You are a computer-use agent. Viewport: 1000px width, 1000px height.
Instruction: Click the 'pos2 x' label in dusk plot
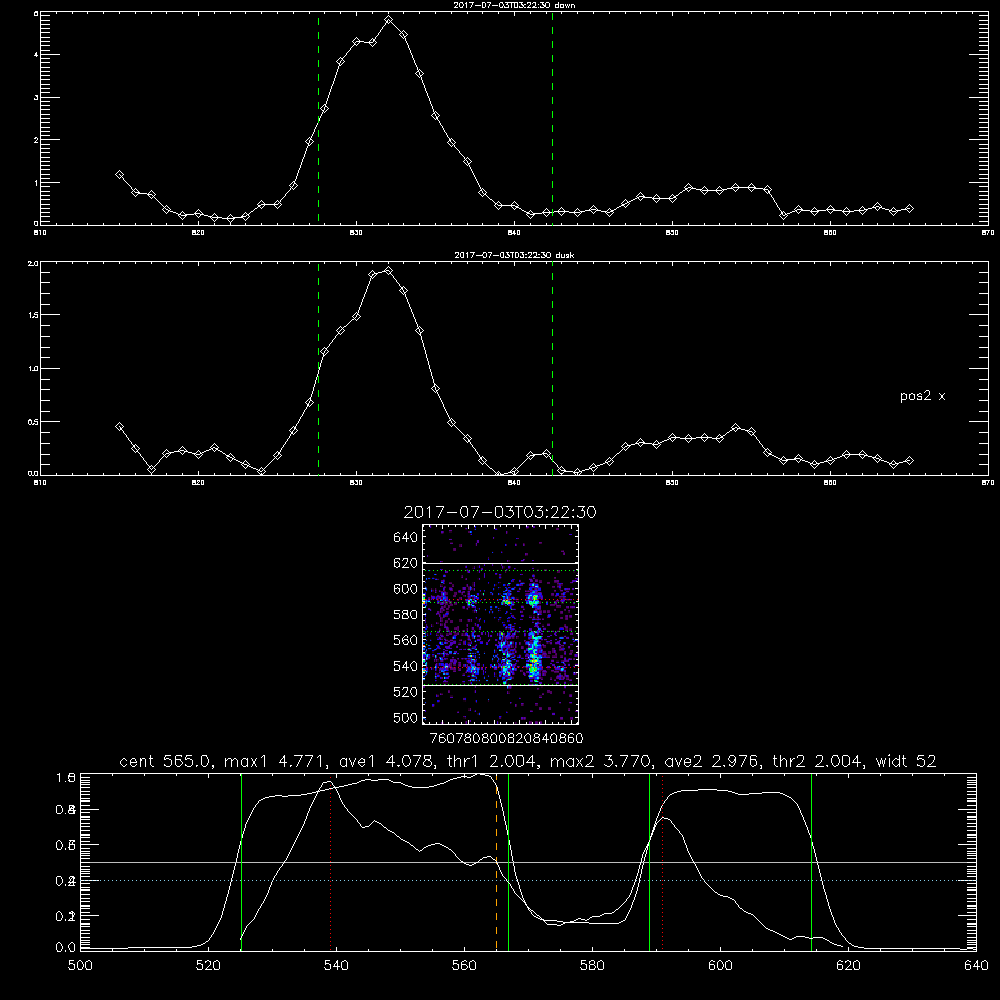pos(922,396)
